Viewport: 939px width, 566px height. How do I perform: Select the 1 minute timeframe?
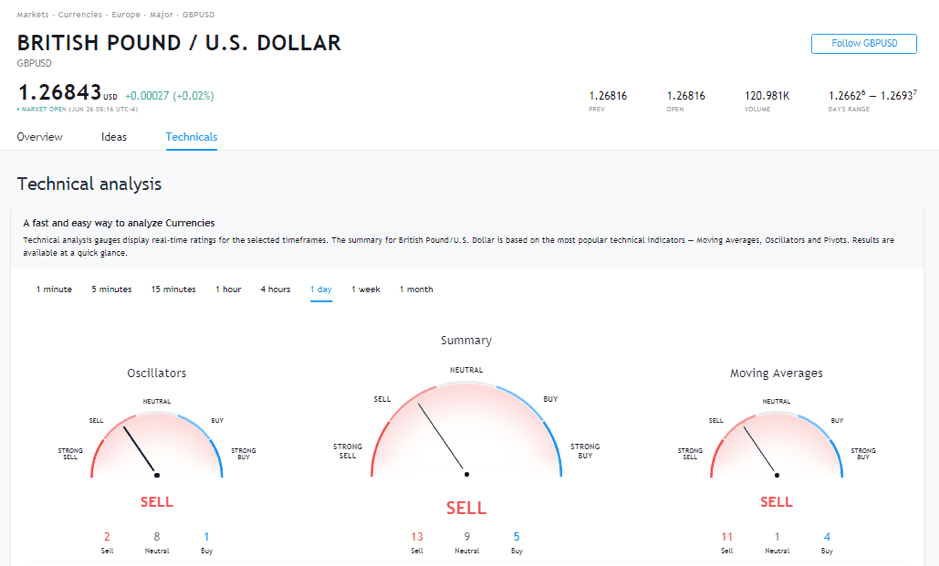(54, 290)
